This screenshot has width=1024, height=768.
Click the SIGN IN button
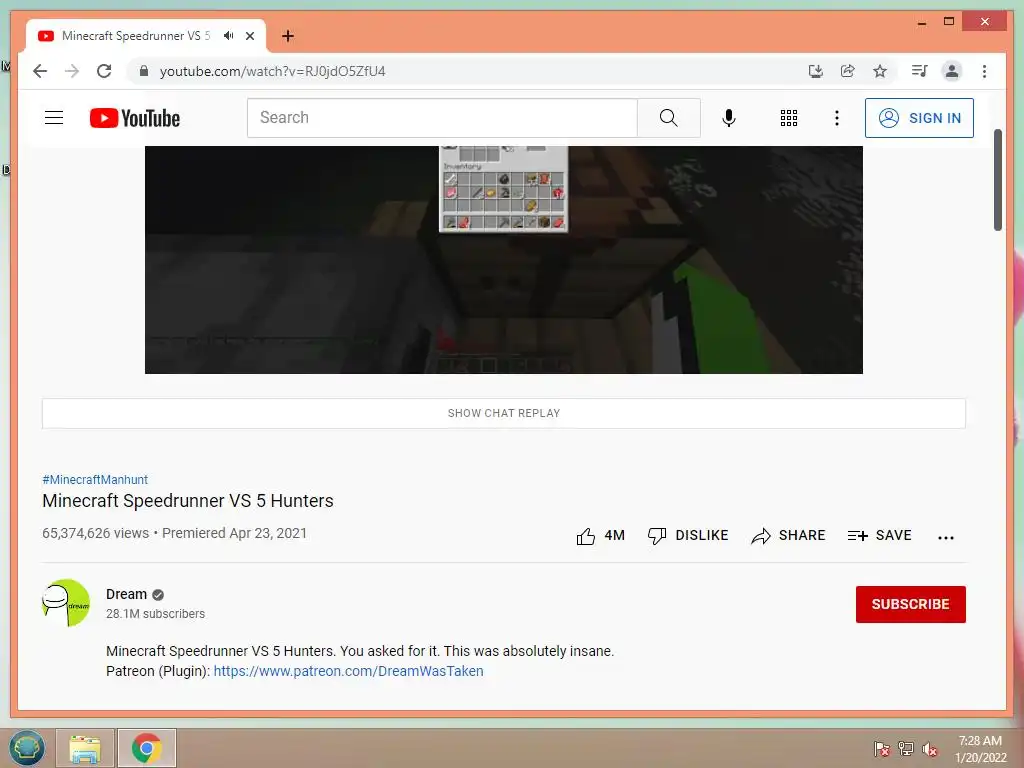[919, 118]
